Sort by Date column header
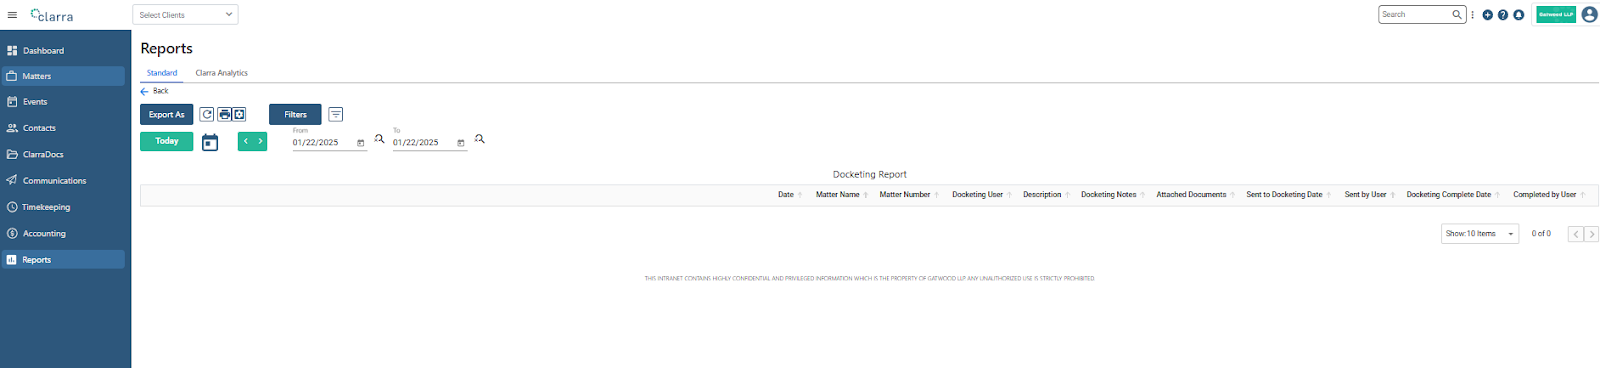This screenshot has width=1600, height=368. 790,195
